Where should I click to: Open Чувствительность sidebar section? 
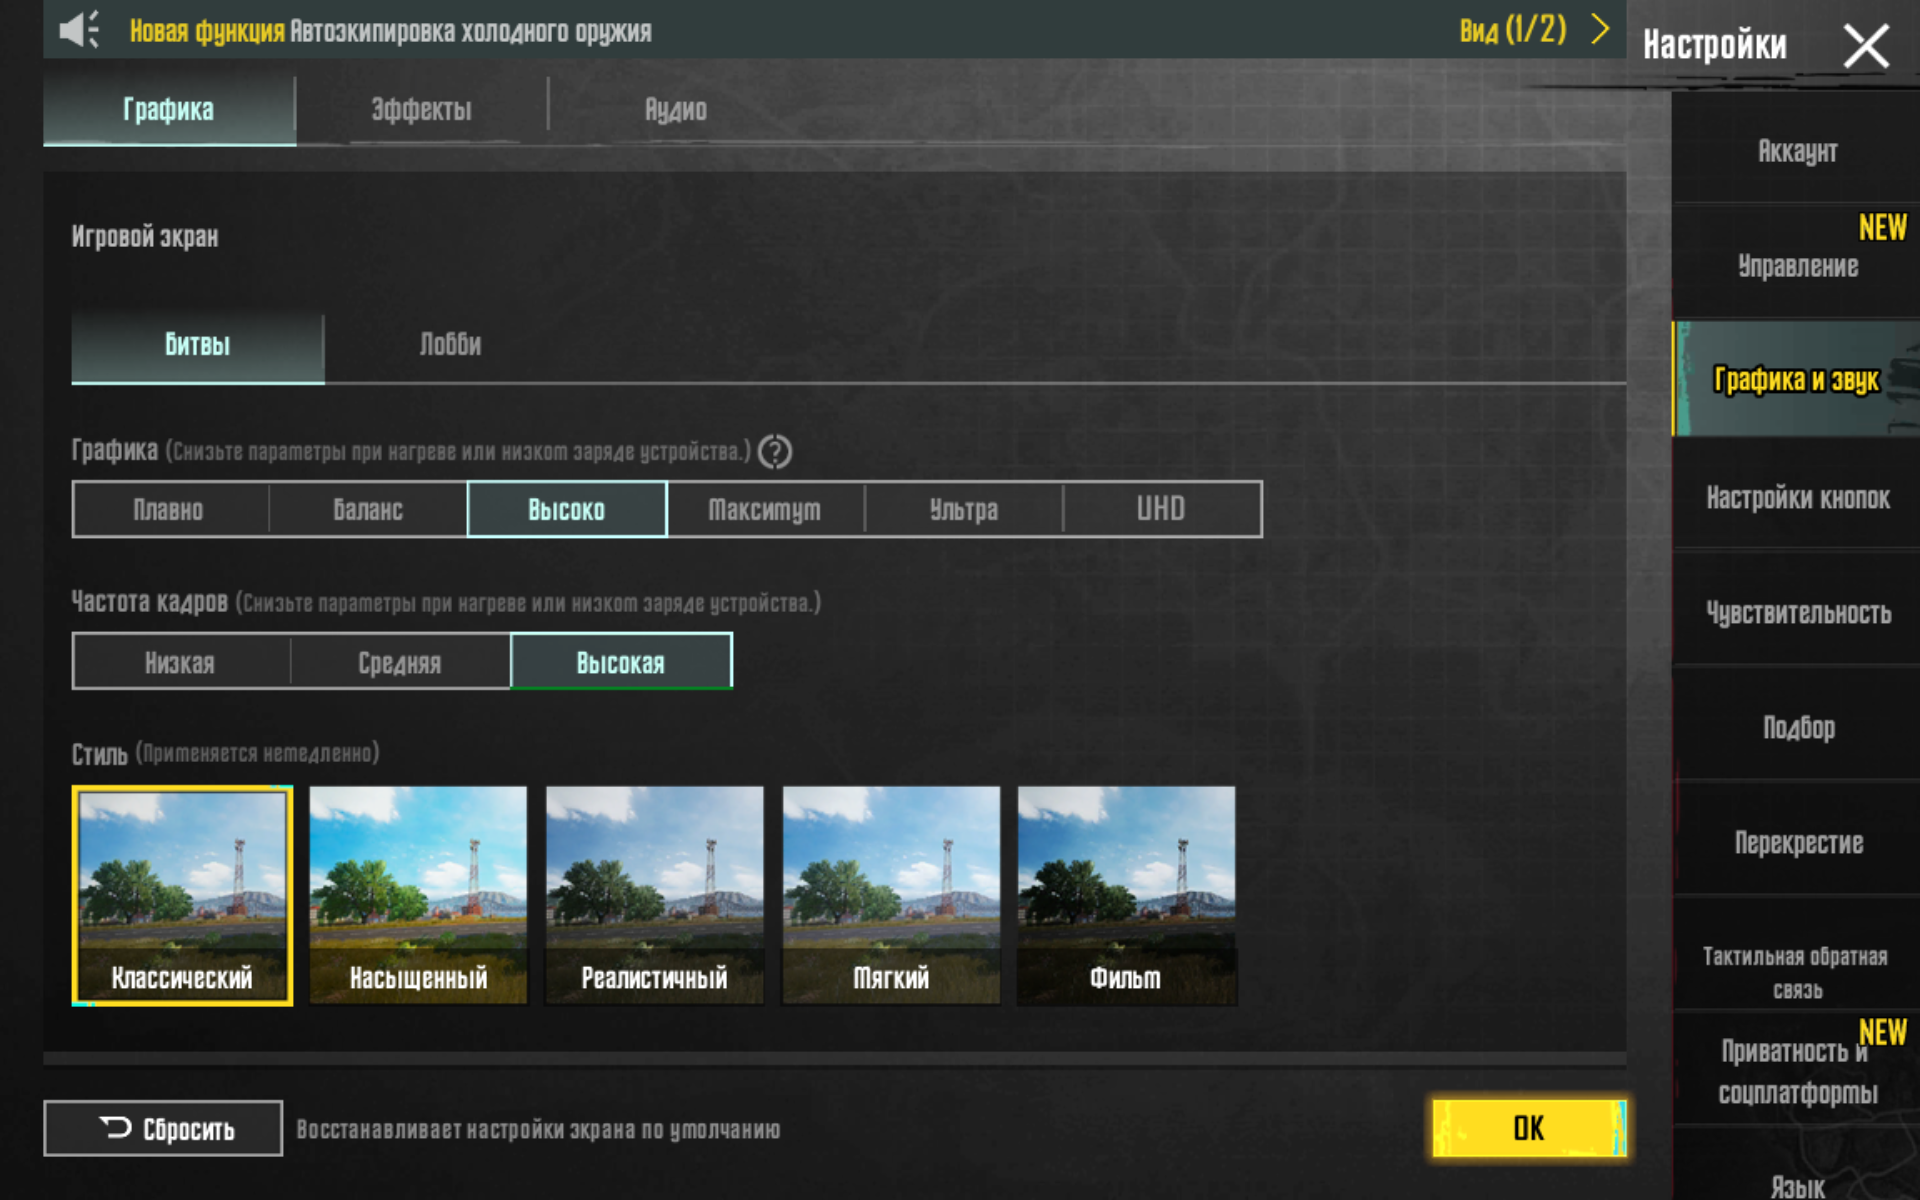[x=1797, y=612]
